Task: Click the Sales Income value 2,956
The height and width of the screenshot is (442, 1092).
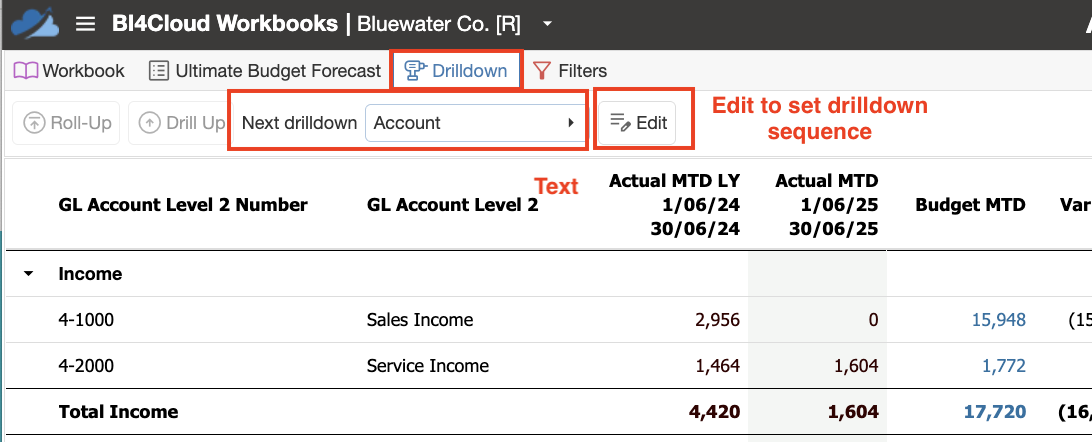Action: point(717,320)
